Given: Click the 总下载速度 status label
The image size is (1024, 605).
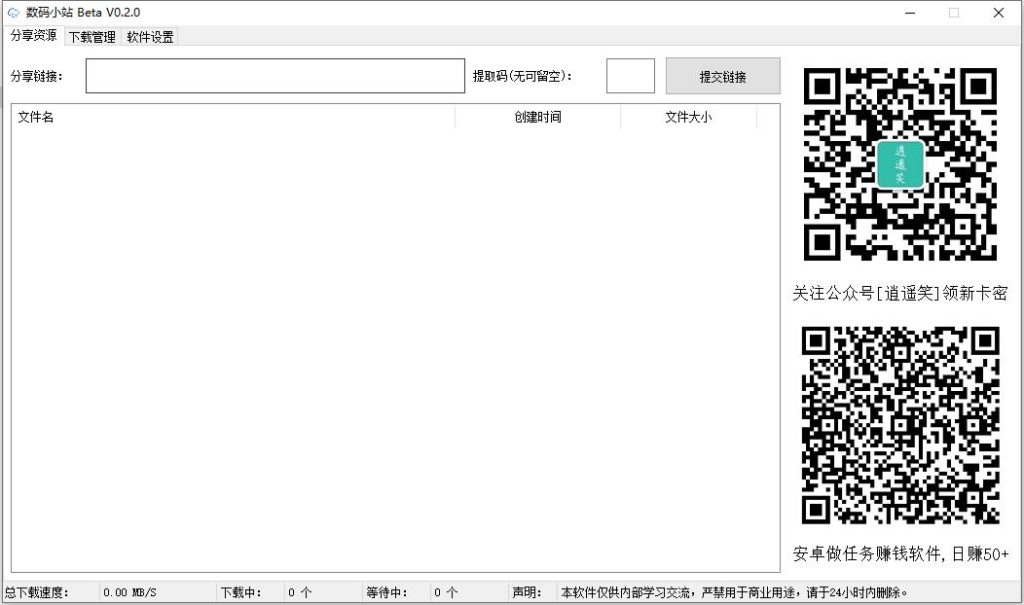Looking at the screenshot, I should tap(37, 593).
